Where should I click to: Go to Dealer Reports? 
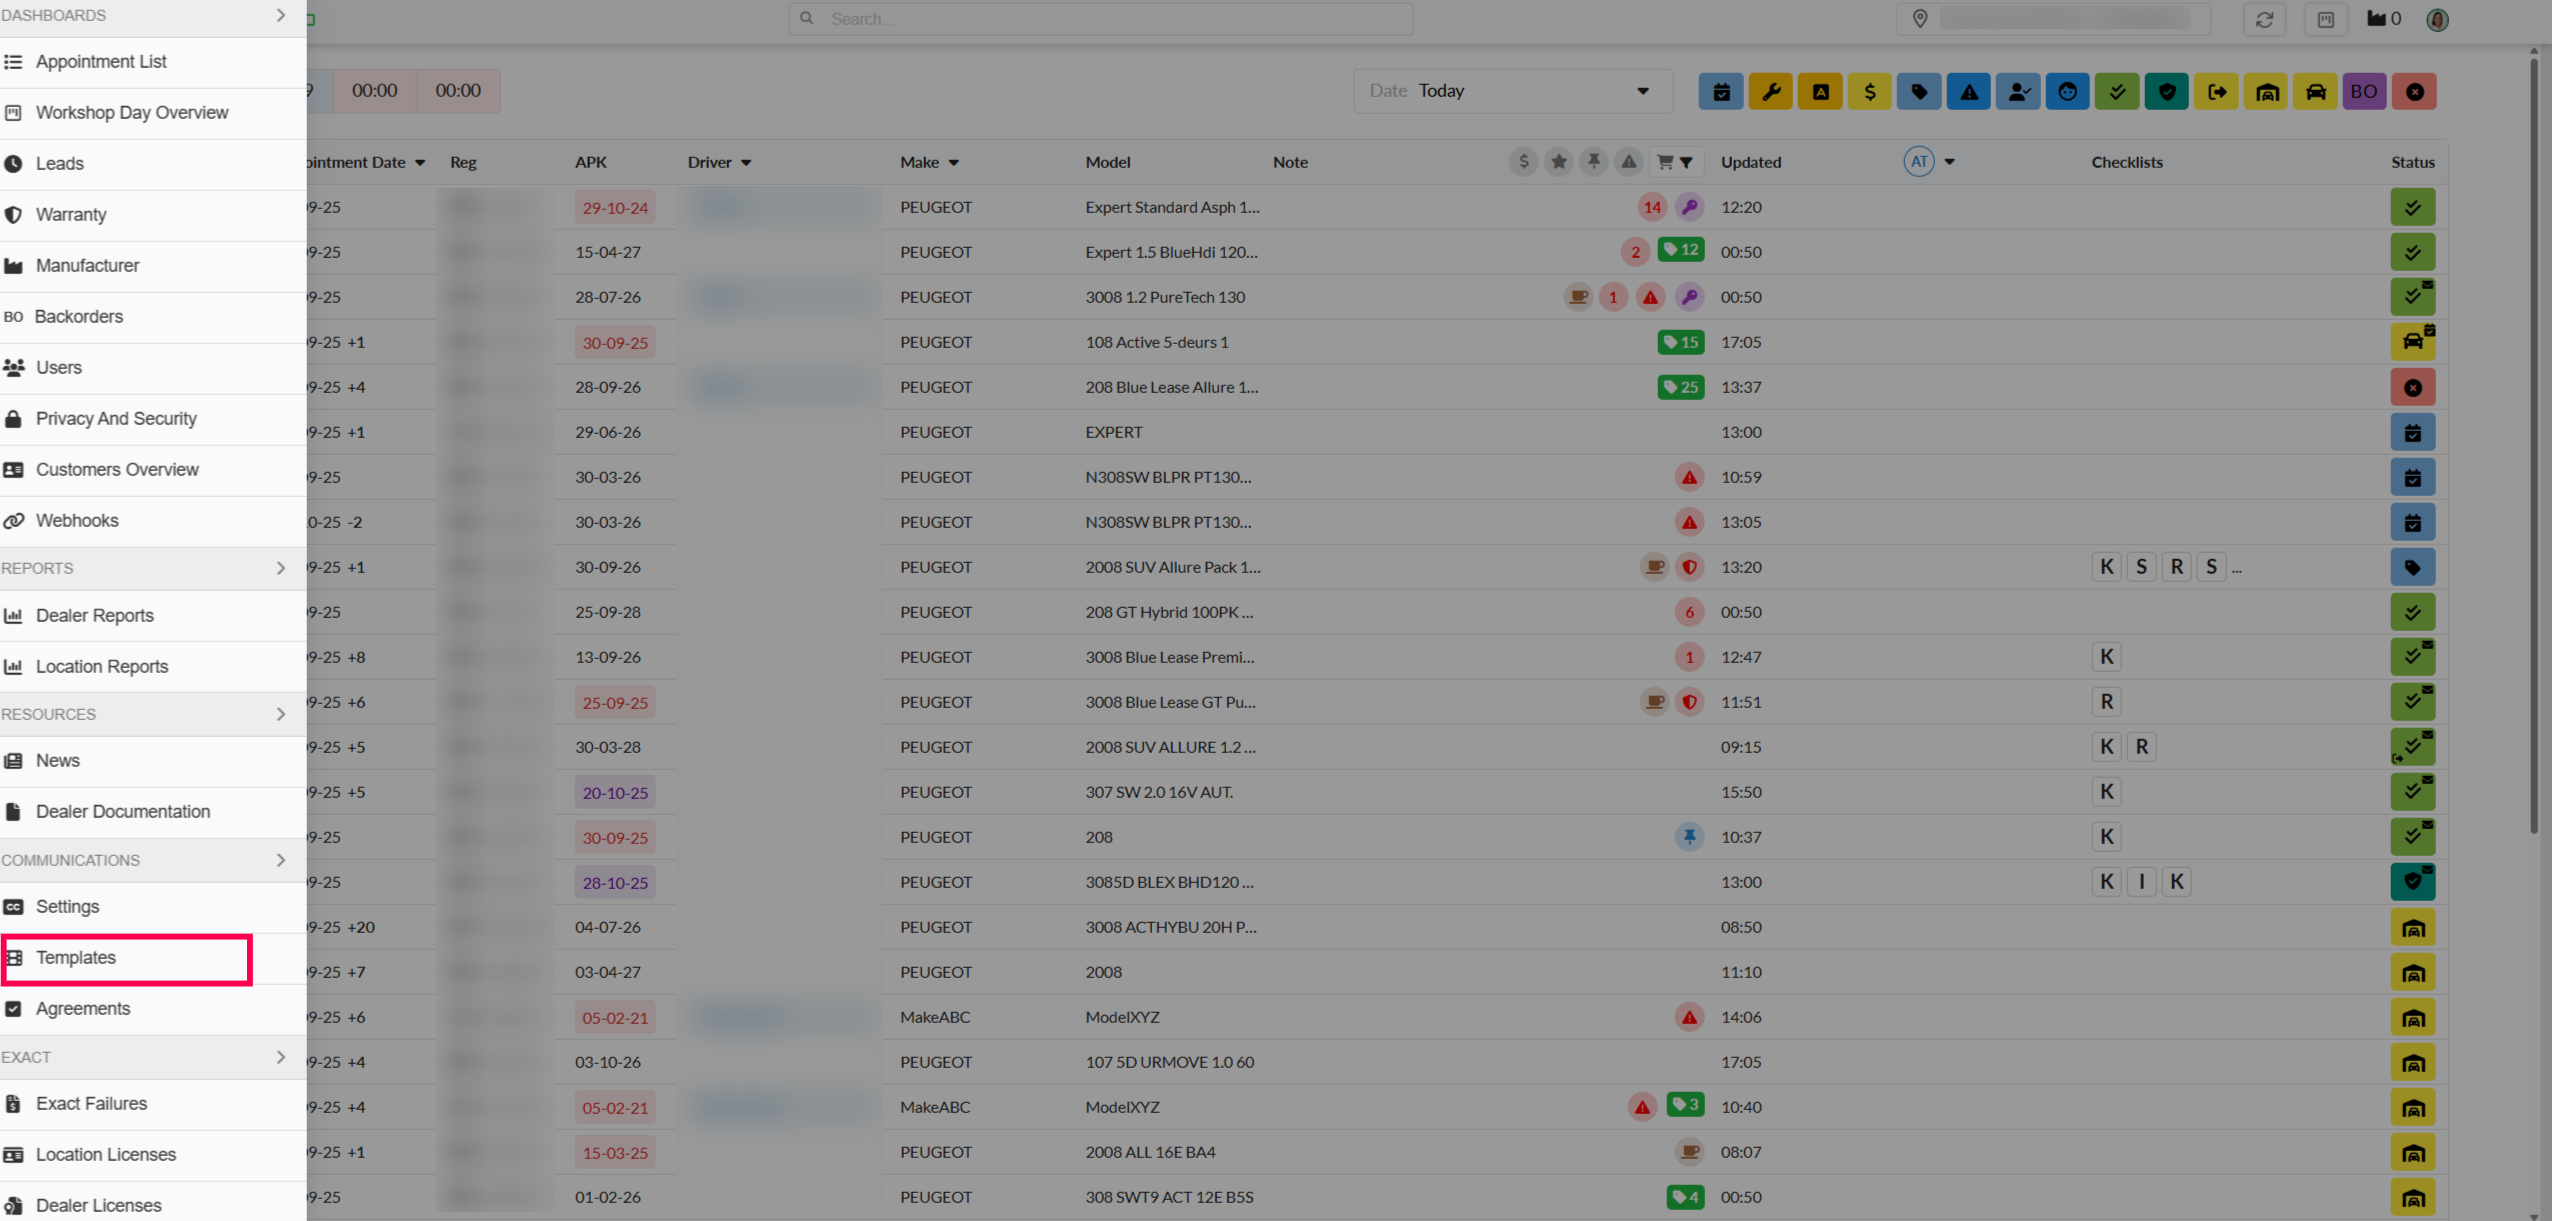coord(95,616)
